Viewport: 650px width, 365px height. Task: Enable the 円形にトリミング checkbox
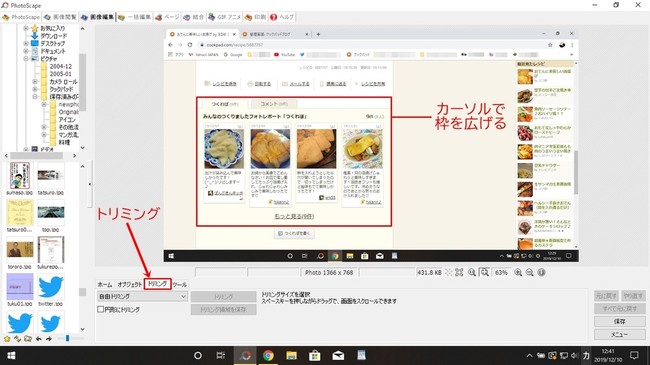100,309
